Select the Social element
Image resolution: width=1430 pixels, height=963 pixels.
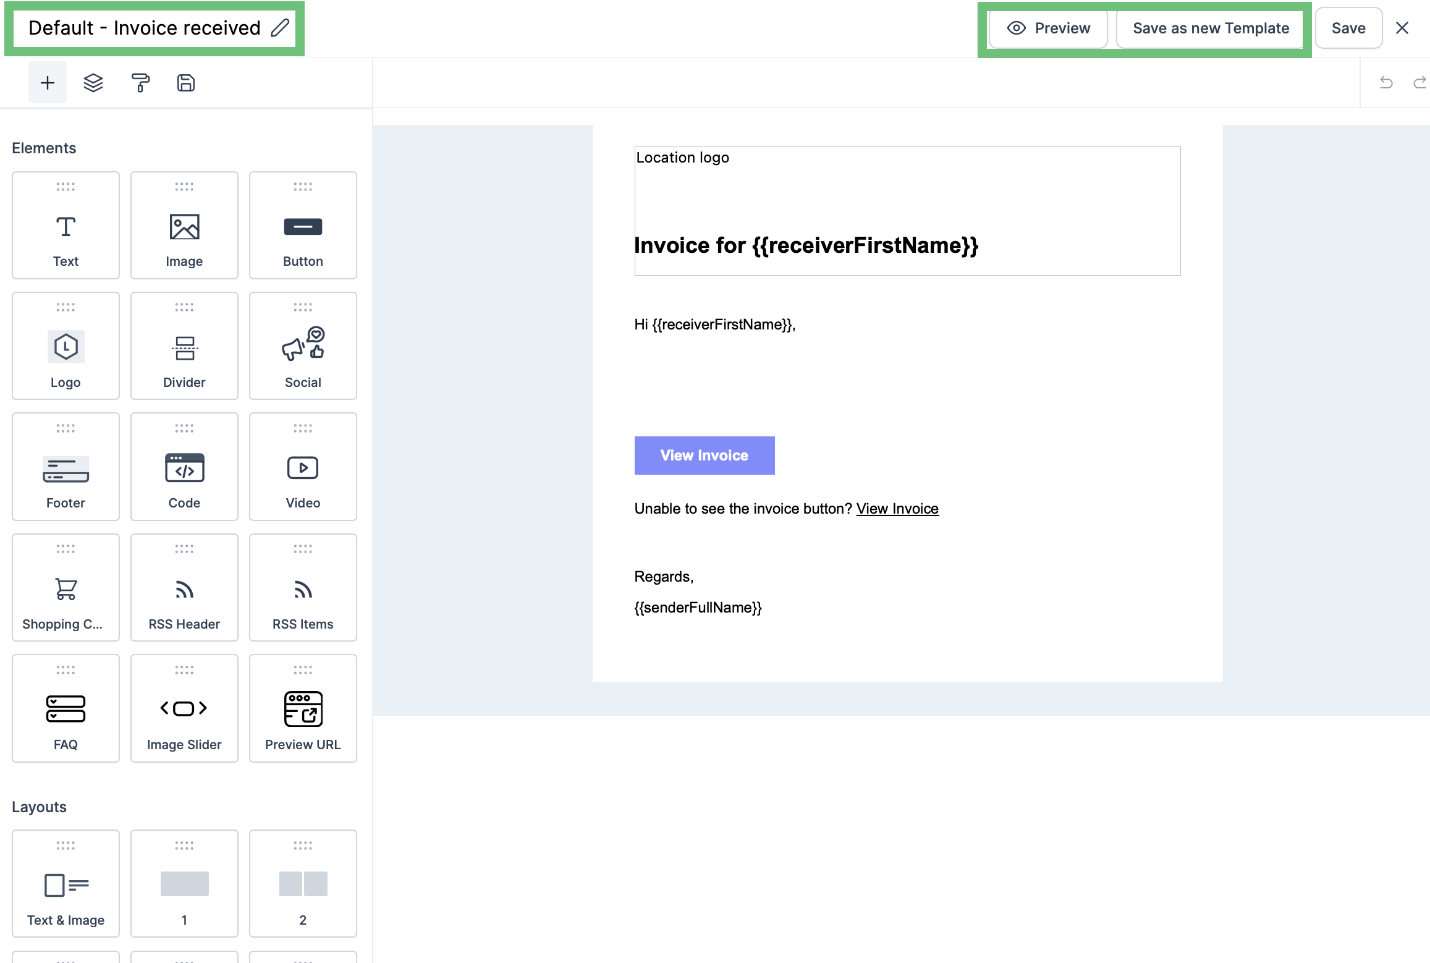[x=303, y=346]
